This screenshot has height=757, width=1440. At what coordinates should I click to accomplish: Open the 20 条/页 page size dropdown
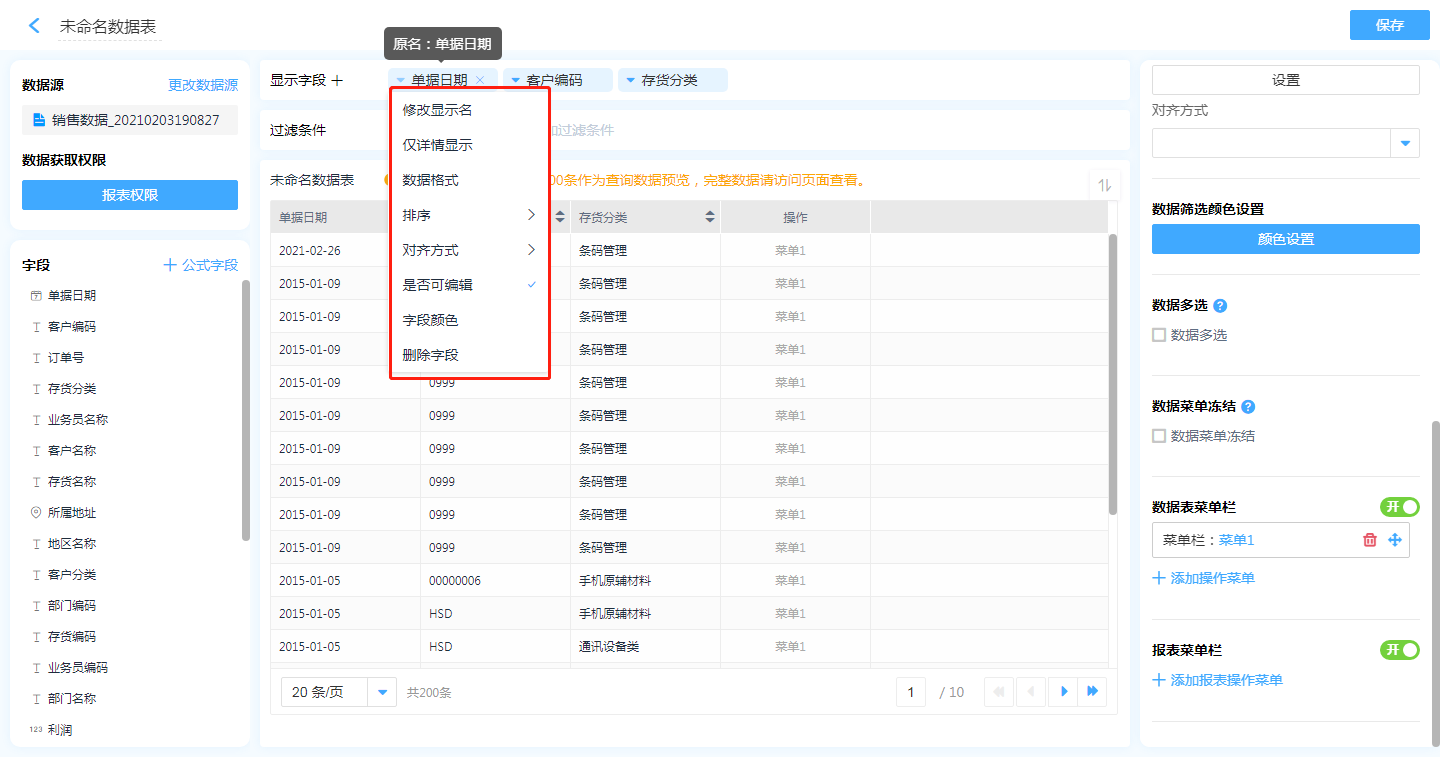click(x=382, y=692)
